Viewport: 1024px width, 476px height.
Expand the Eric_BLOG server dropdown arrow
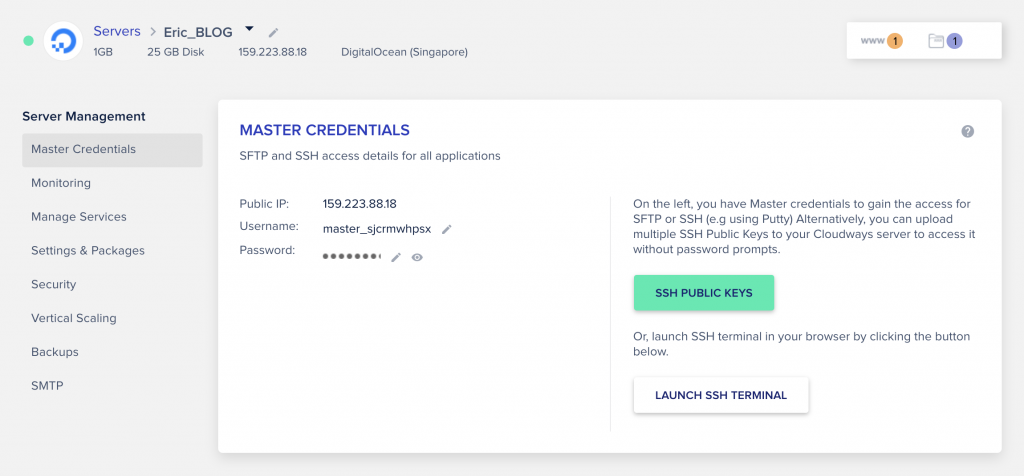(x=249, y=29)
